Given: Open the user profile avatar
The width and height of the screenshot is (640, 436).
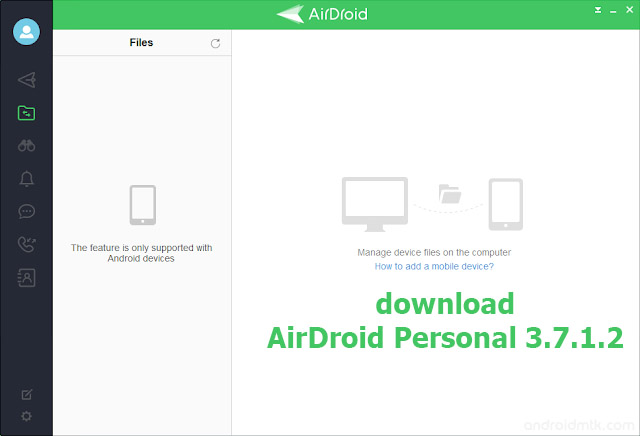Looking at the screenshot, I should pos(27,31).
